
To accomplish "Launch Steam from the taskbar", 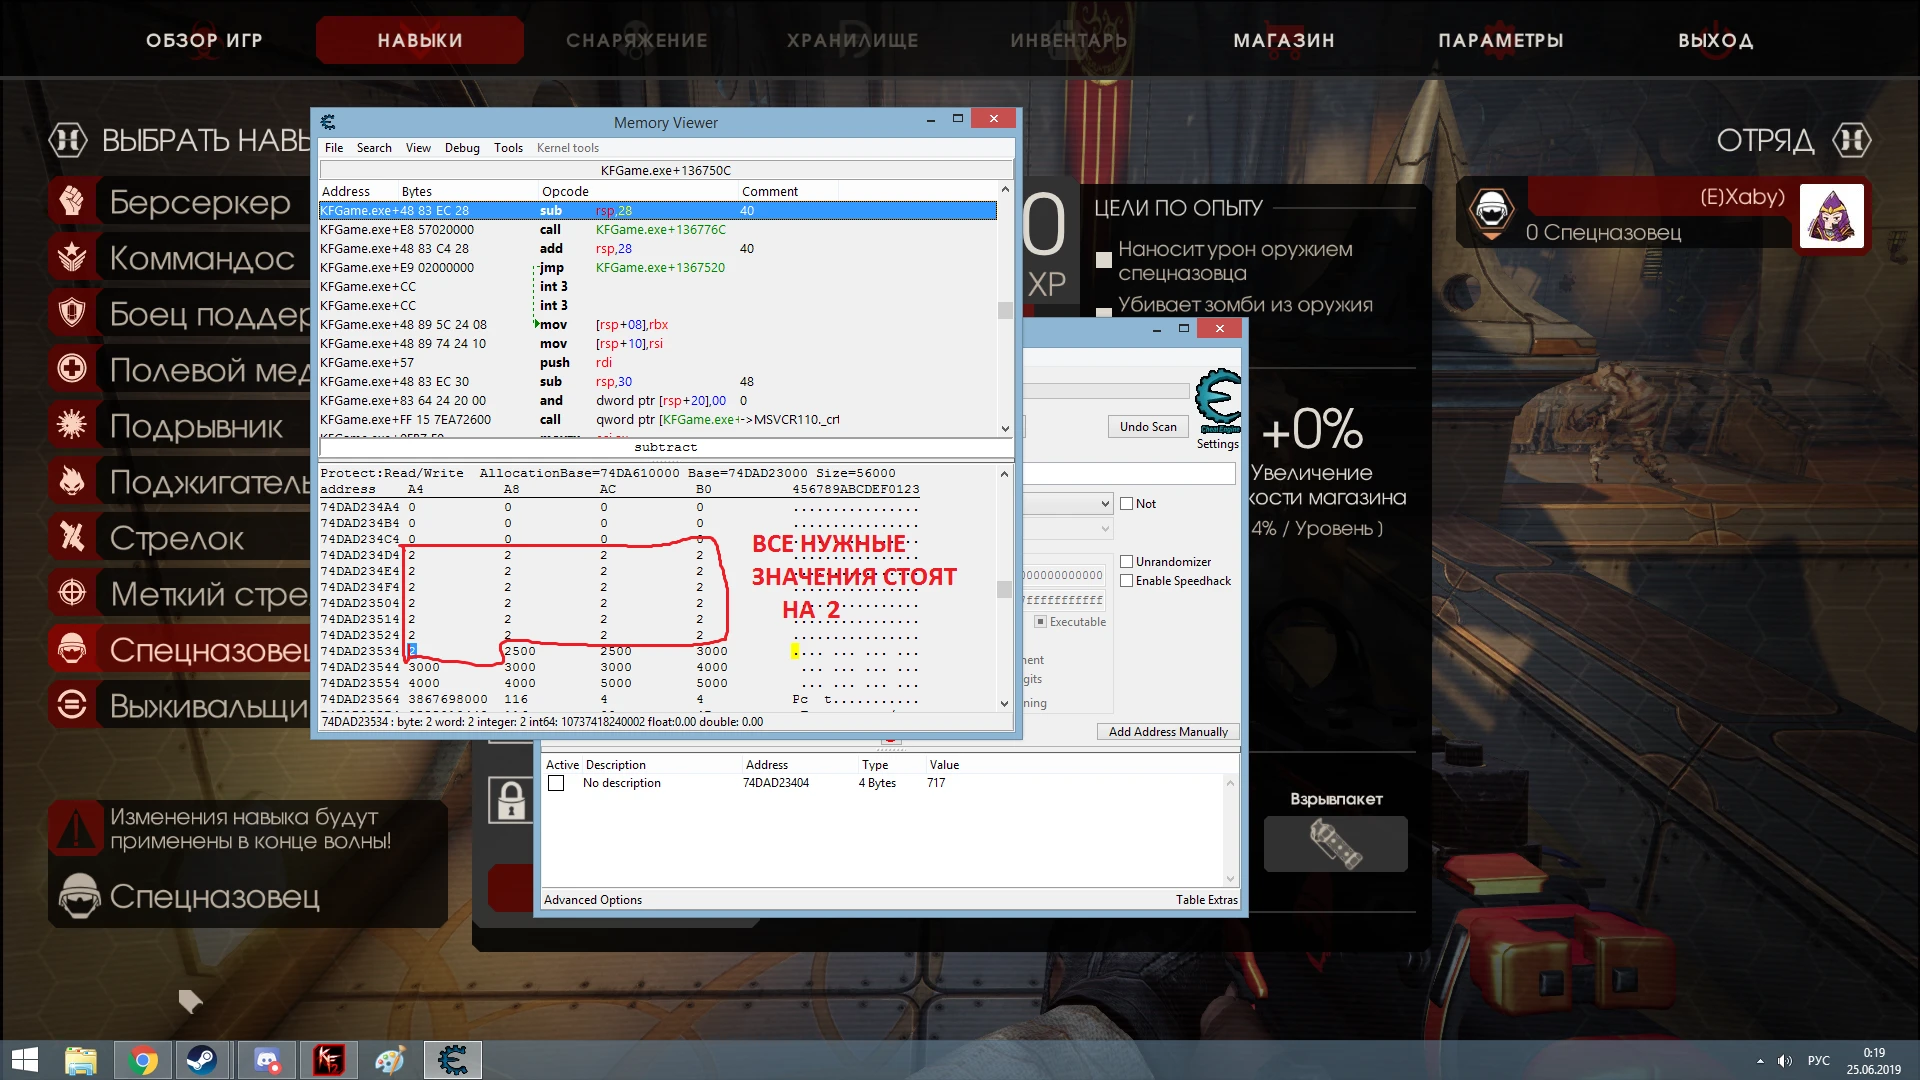I will [x=203, y=1059].
